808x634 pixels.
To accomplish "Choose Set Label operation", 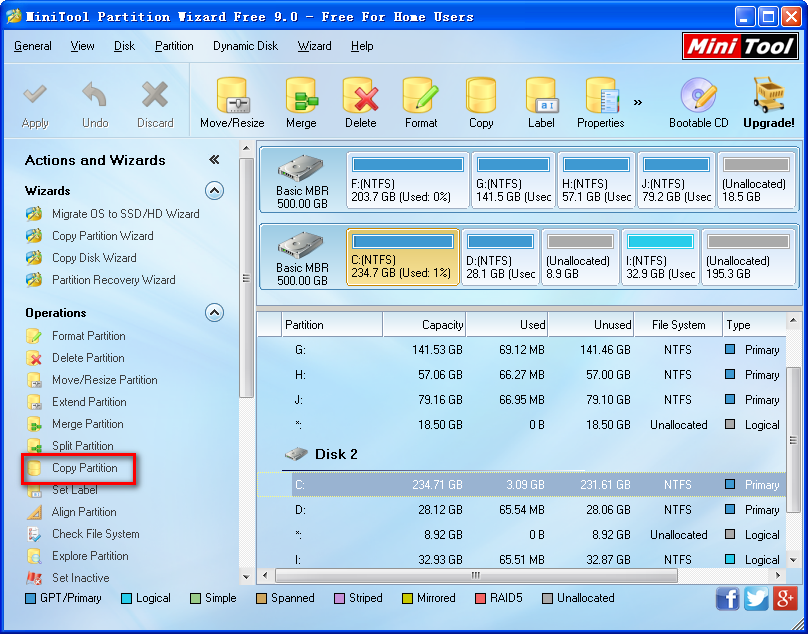I will (75, 490).
